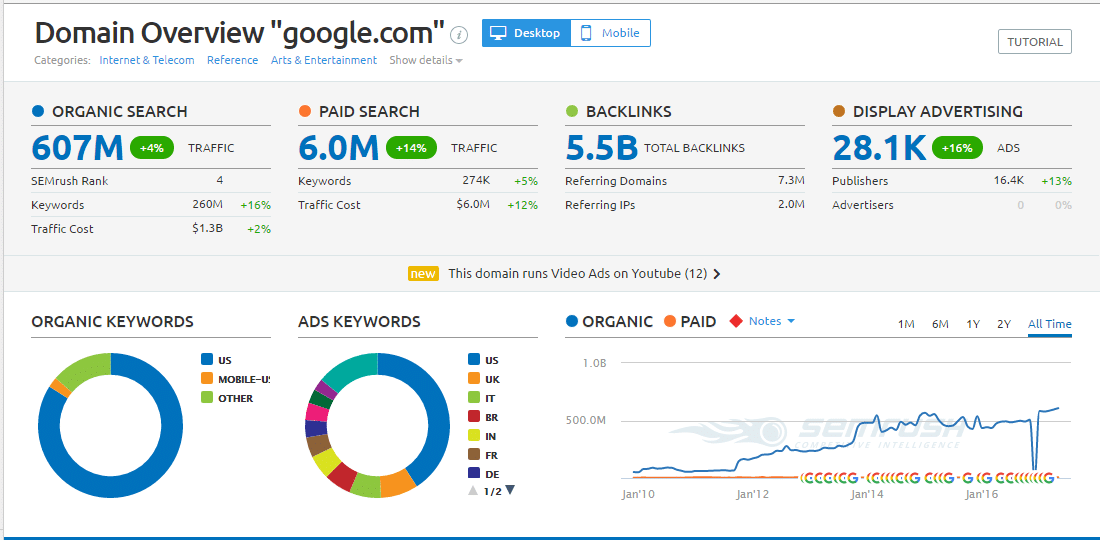The width and height of the screenshot is (1100, 540).
Task: Select the 1Y time range
Action: (x=972, y=324)
